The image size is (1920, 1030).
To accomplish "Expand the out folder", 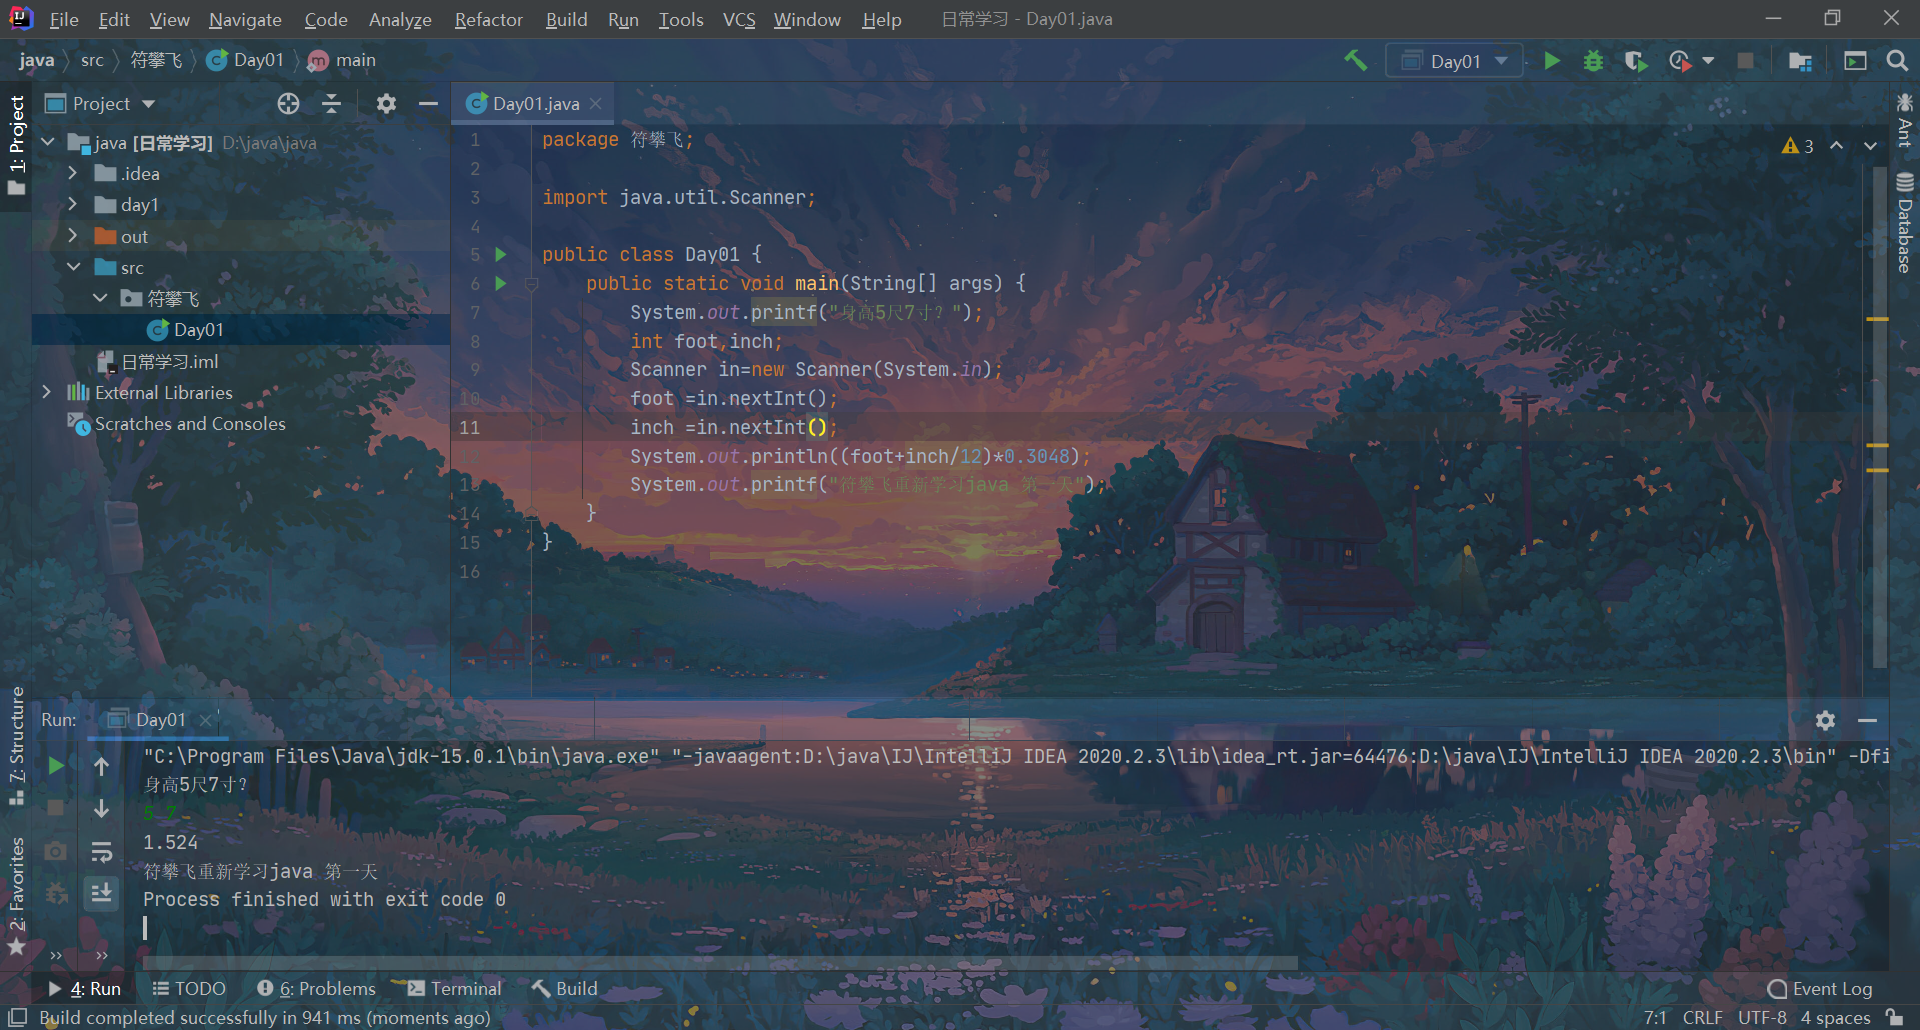I will click(x=72, y=236).
